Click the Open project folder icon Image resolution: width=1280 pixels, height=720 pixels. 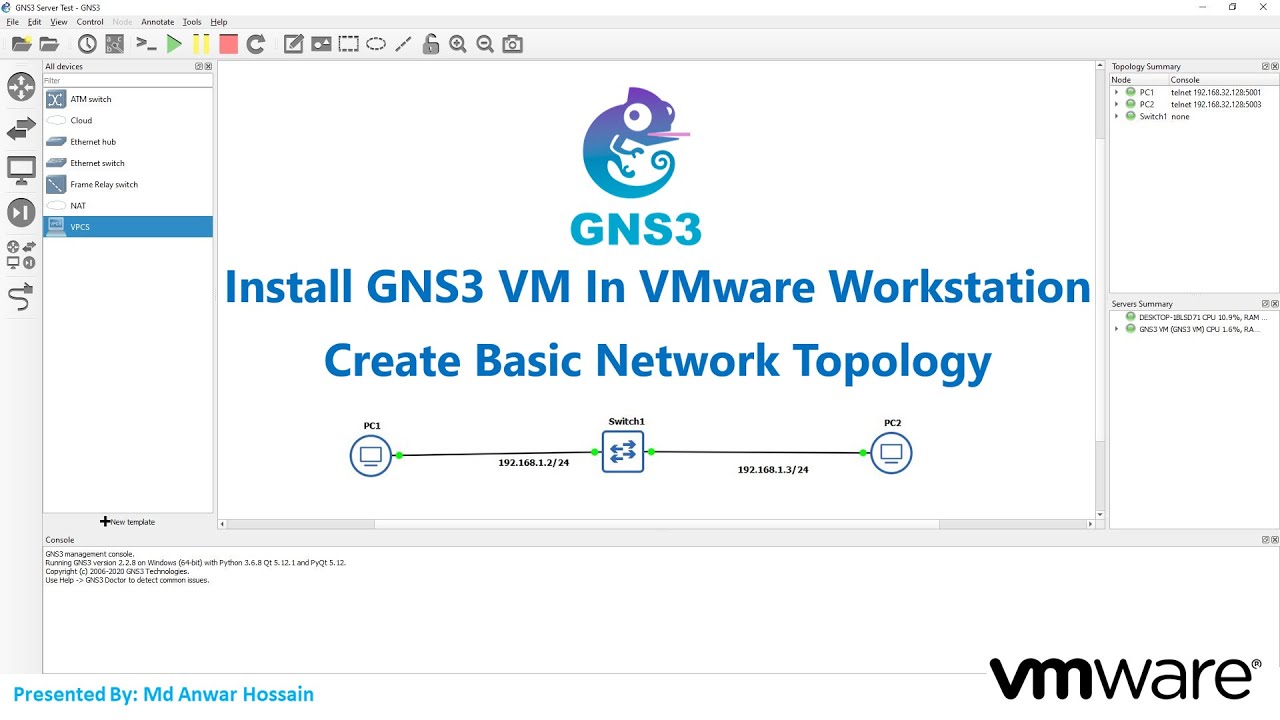(x=49, y=44)
